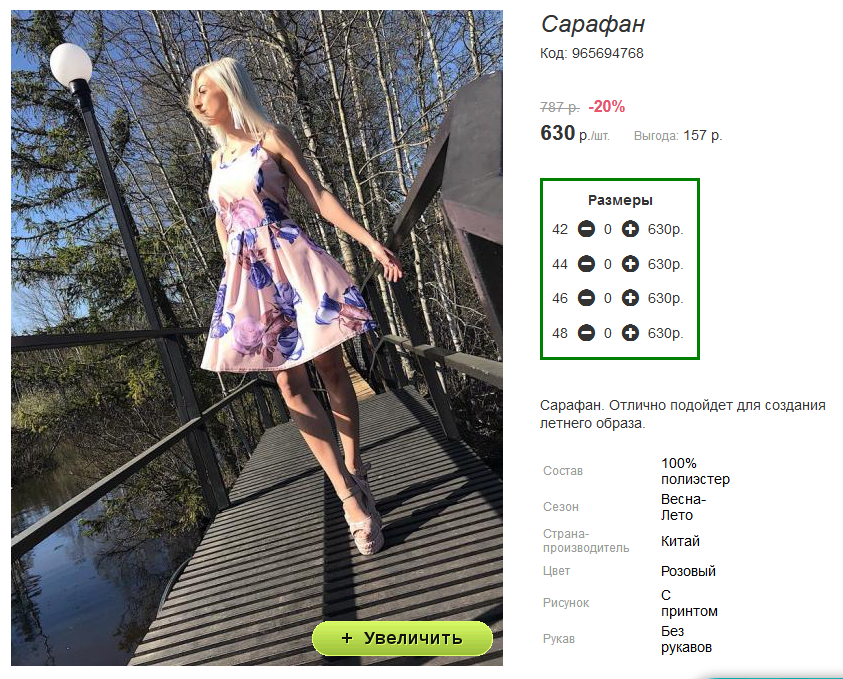The width and height of the screenshot is (843, 679).
Task: Click the Размеры sizes heading
Action: 620,201
